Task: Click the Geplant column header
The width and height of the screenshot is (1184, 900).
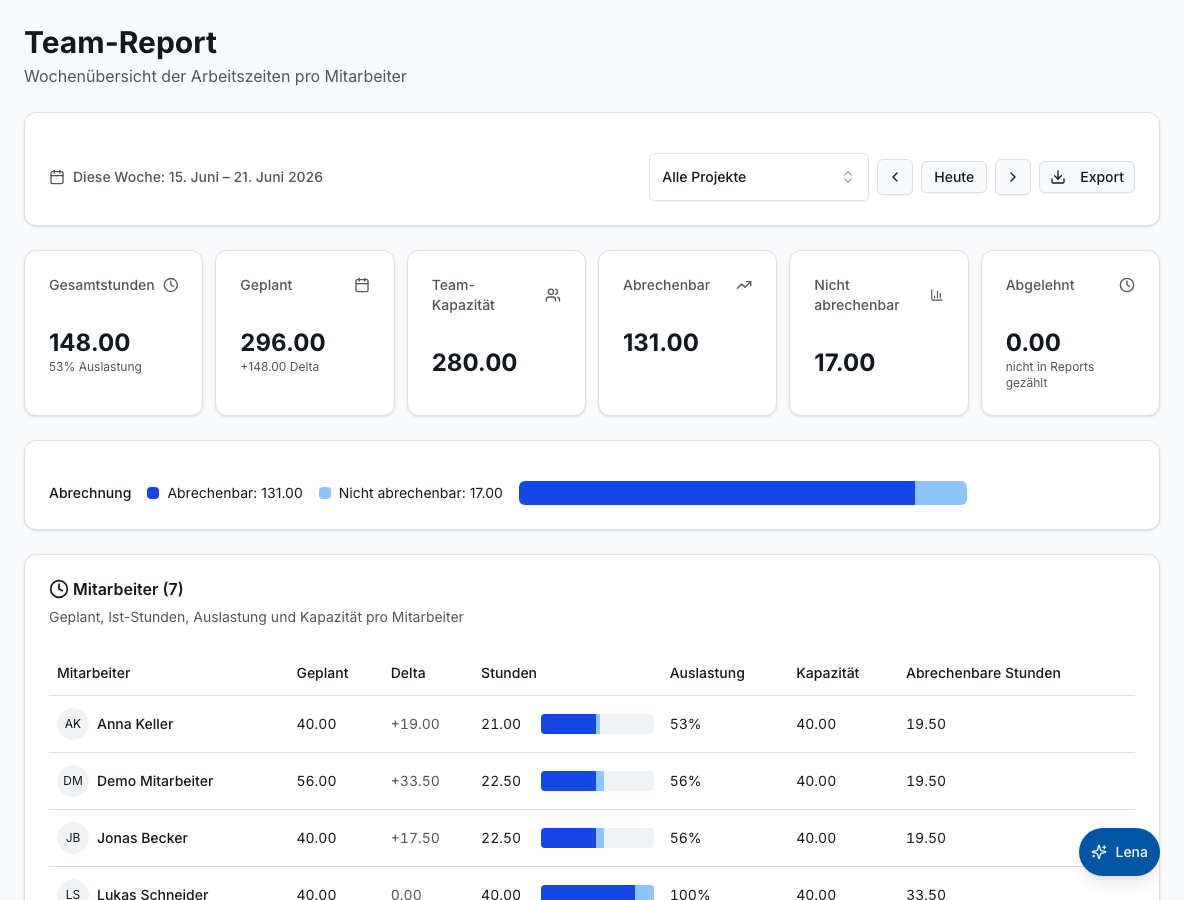Action: [322, 673]
